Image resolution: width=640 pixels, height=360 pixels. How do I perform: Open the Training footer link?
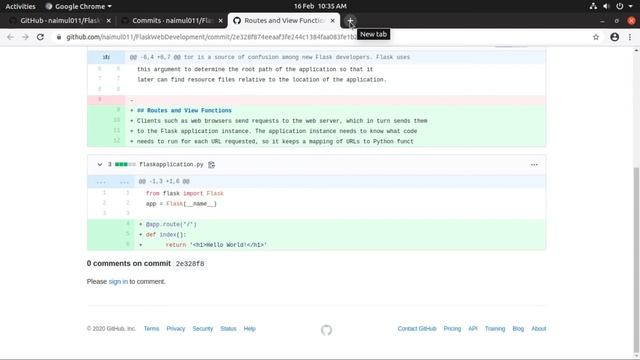(495, 329)
